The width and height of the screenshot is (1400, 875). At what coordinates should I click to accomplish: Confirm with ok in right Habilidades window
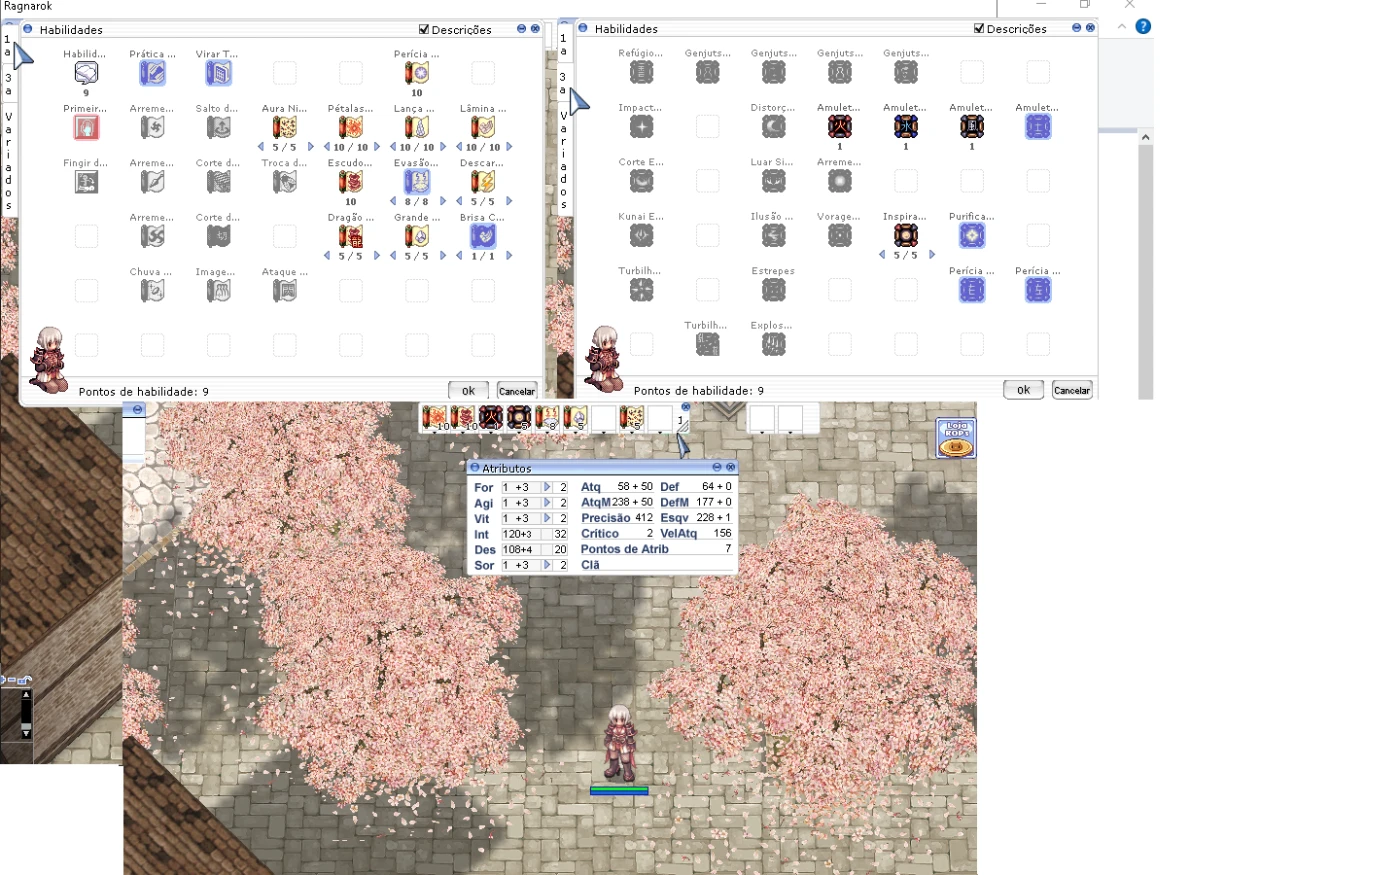pos(1023,390)
